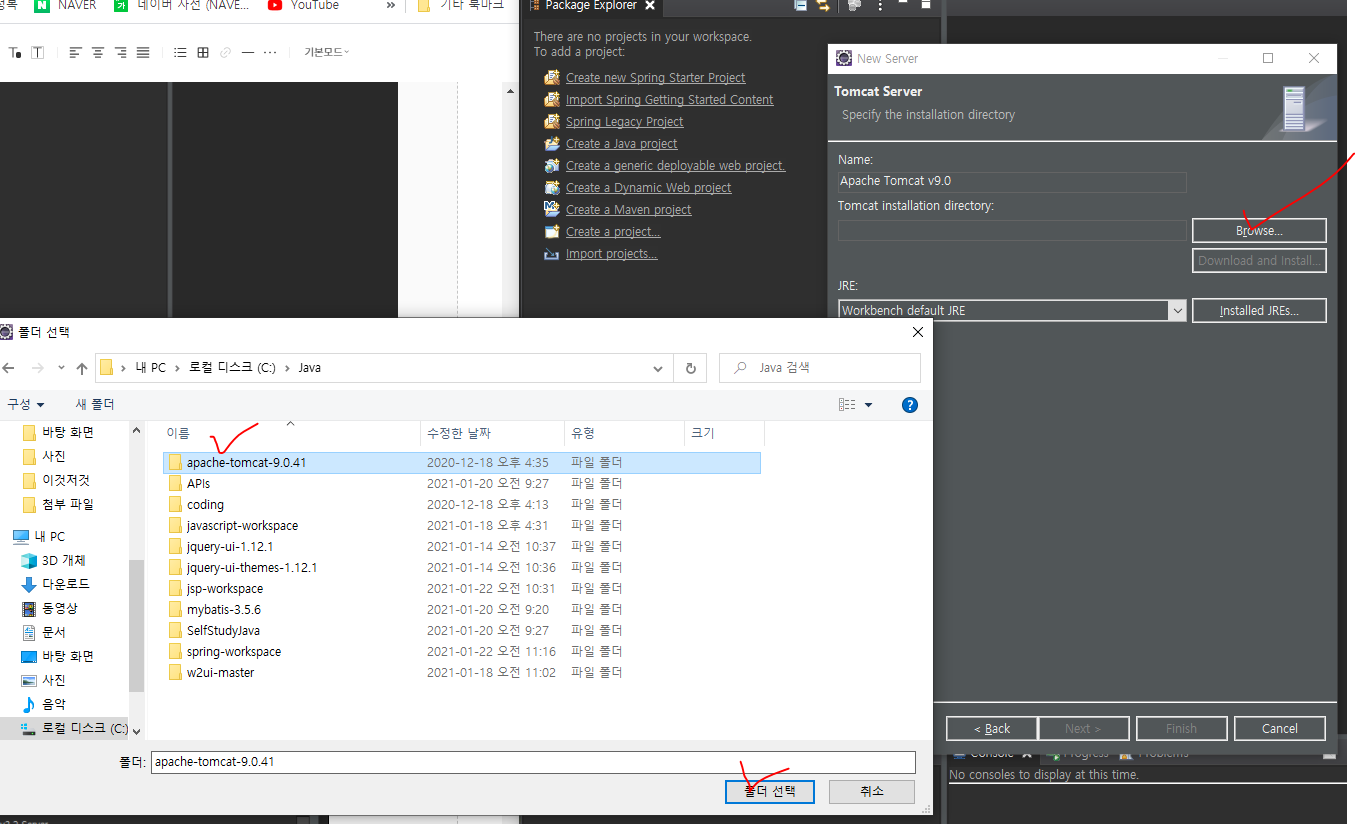Click Create a Dynamic Web project link
The width and height of the screenshot is (1355, 824).
tap(648, 188)
